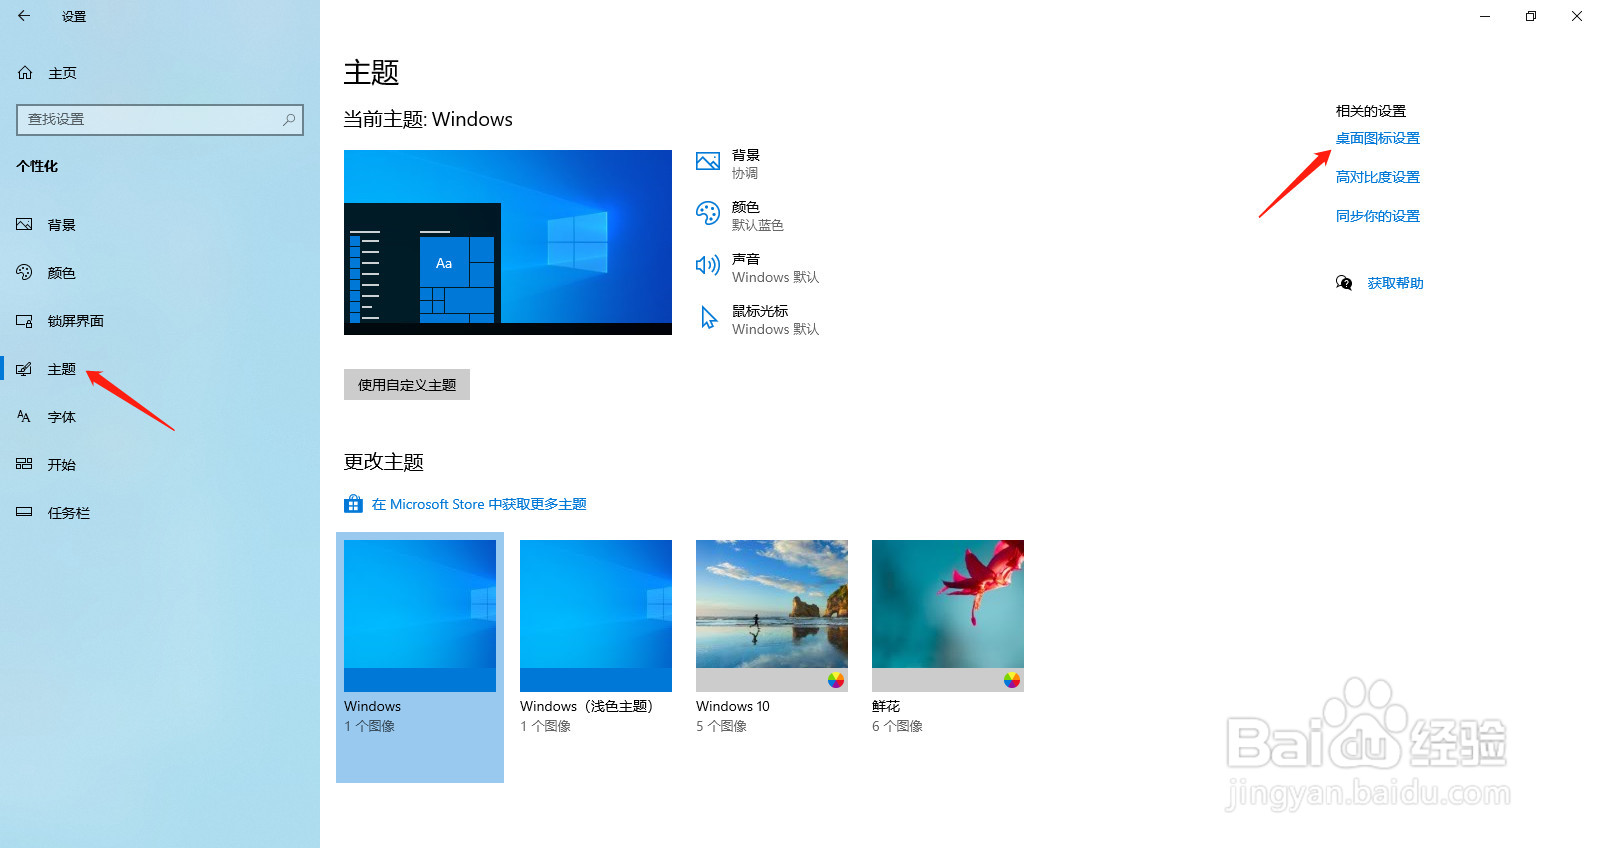The width and height of the screenshot is (1598, 848).
Task: Close the Settings window
Action: point(1576,16)
